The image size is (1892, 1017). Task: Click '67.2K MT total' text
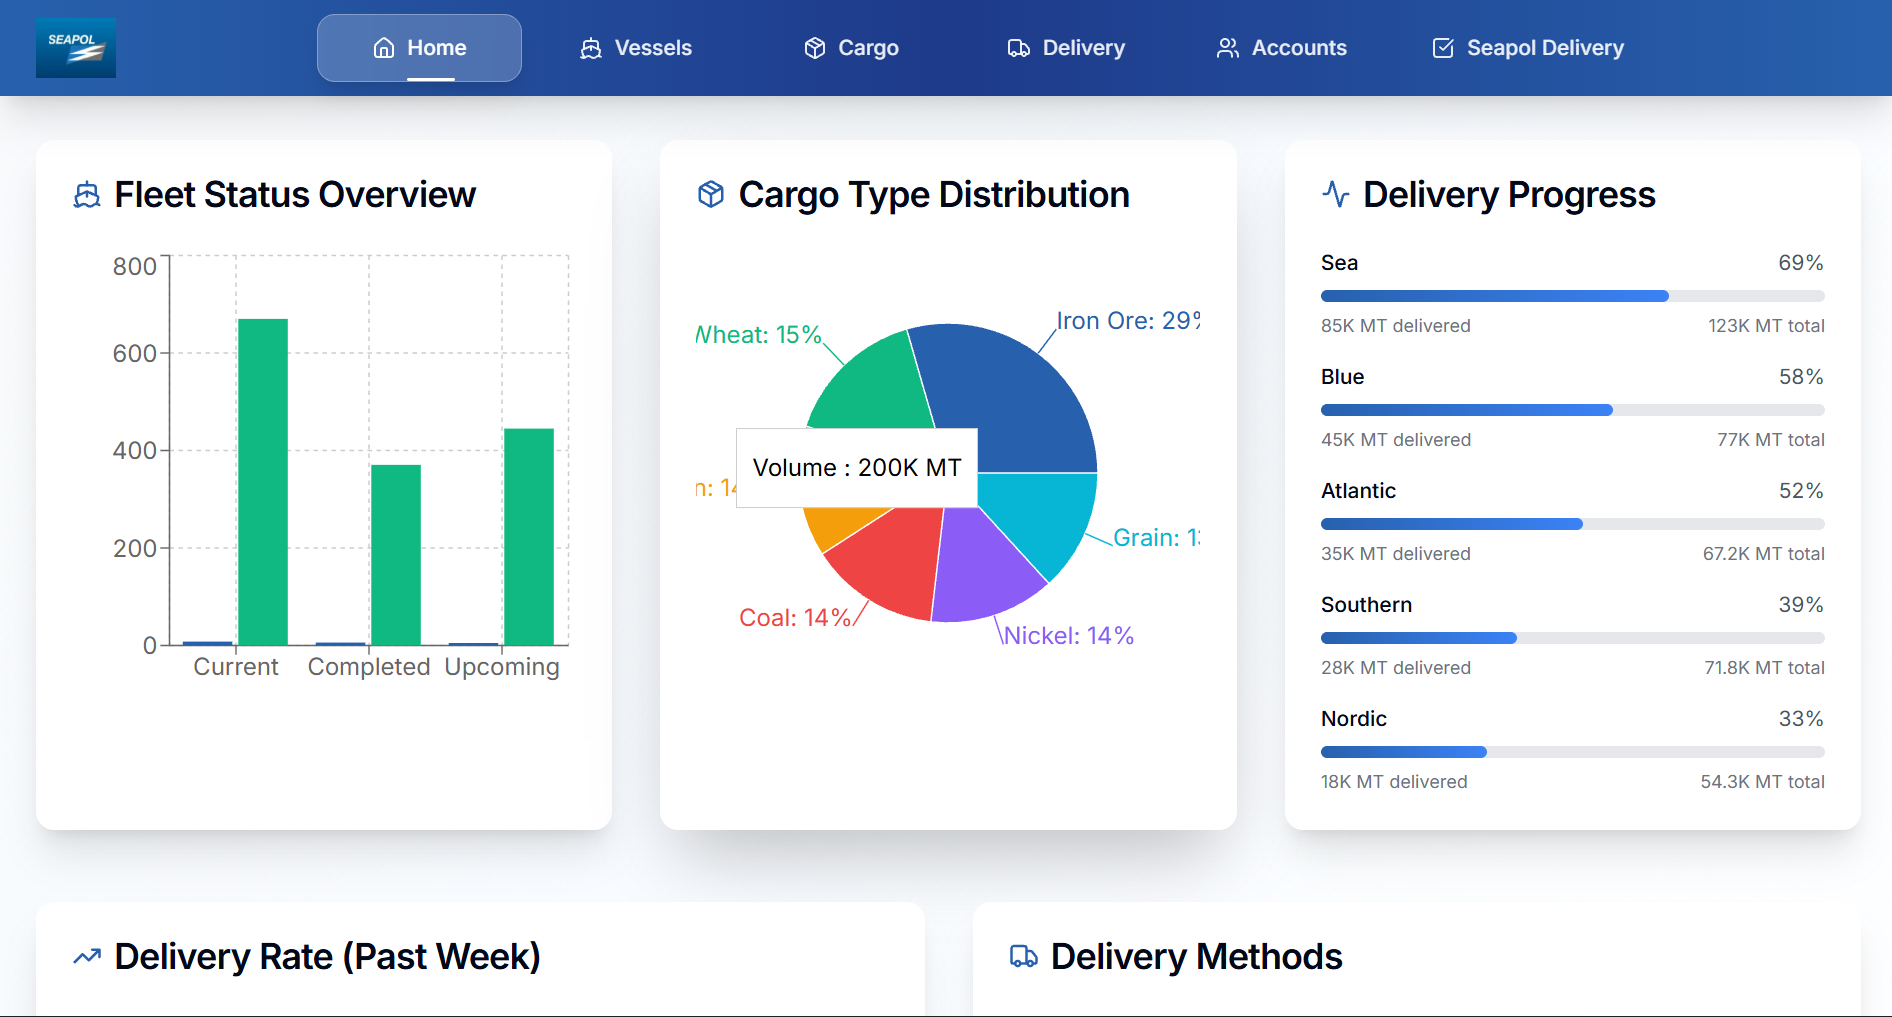pyautogui.click(x=1764, y=554)
